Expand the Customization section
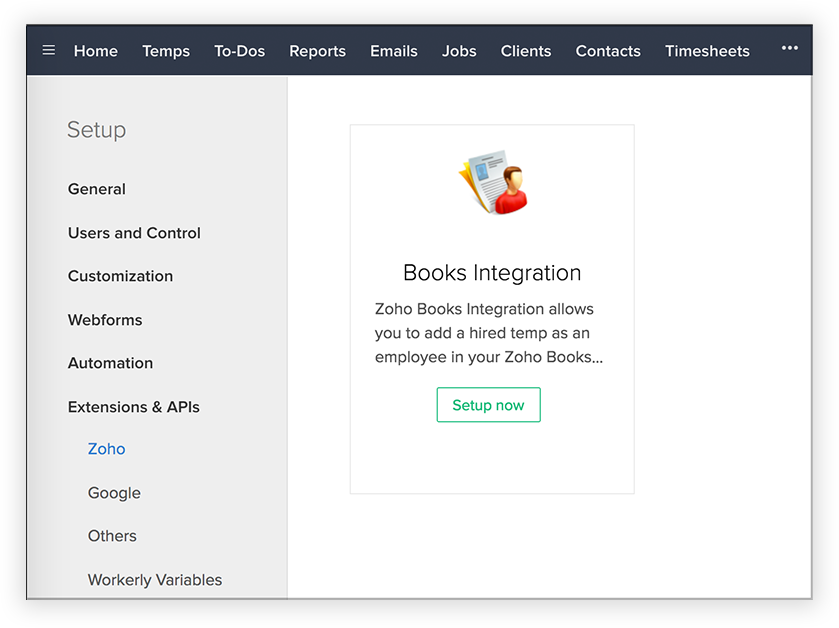The height and width of the screenshot is (628, 839). pos(120,276)
